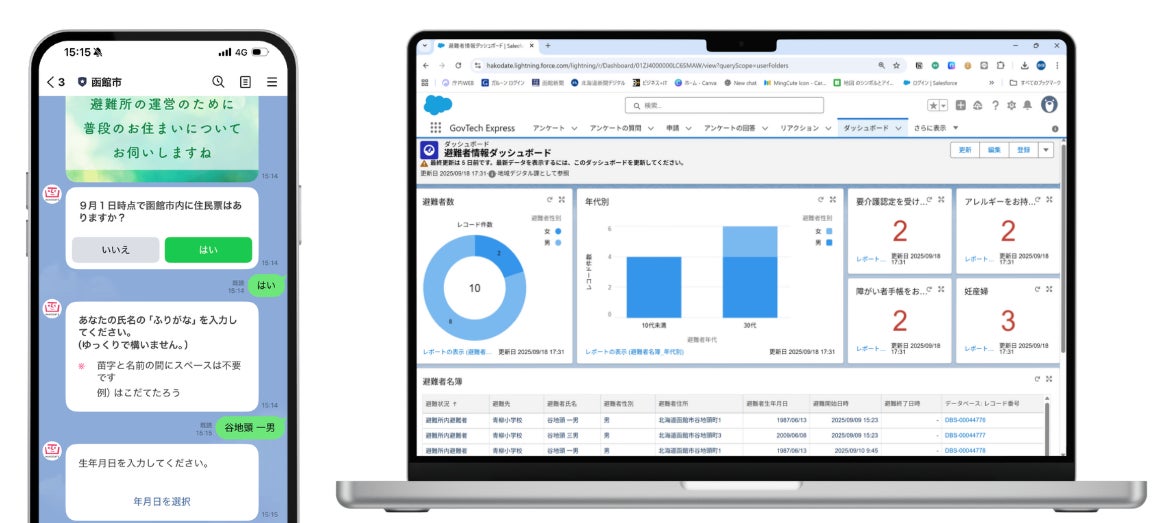Open the ログイン | Salesforce bookmark
The image size is (1172, 523).
(x=931, y=83)
